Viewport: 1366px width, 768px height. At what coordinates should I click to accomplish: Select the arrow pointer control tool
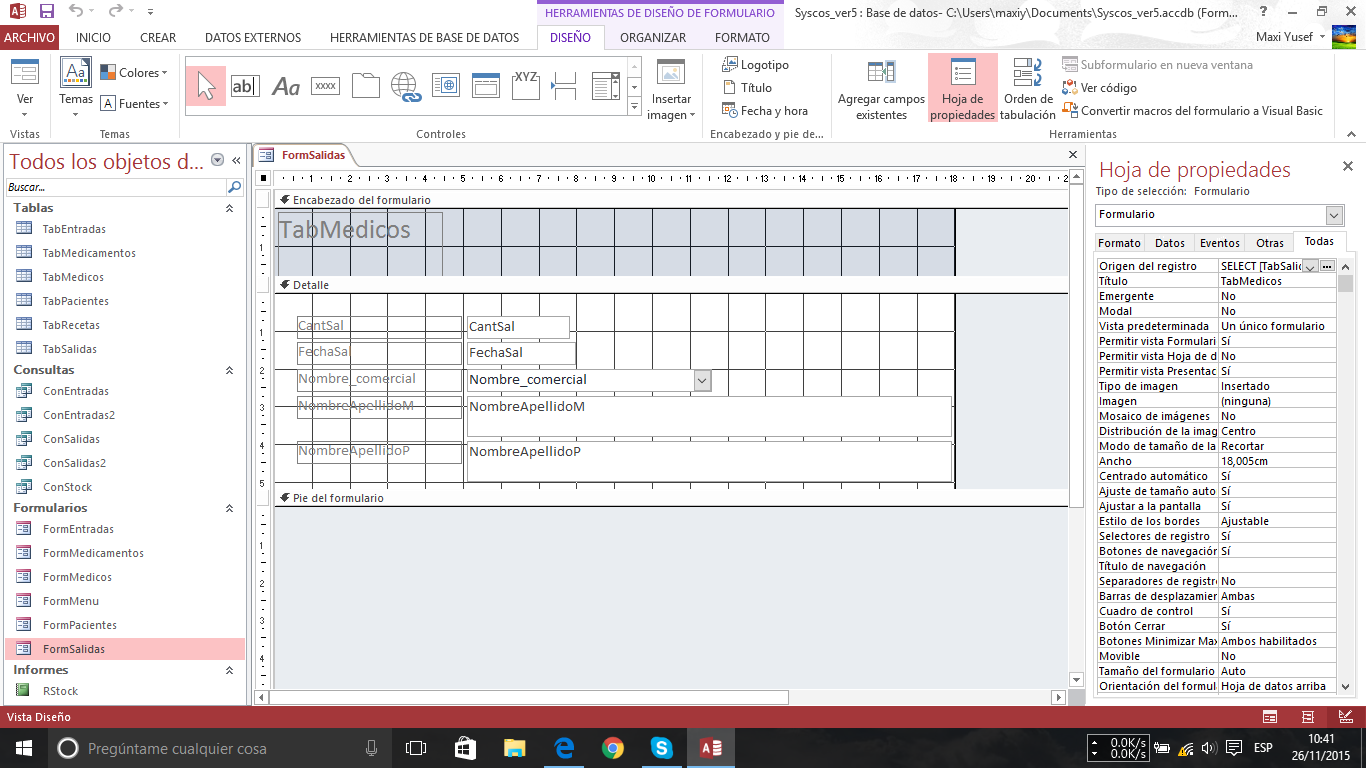coord(206,86)
